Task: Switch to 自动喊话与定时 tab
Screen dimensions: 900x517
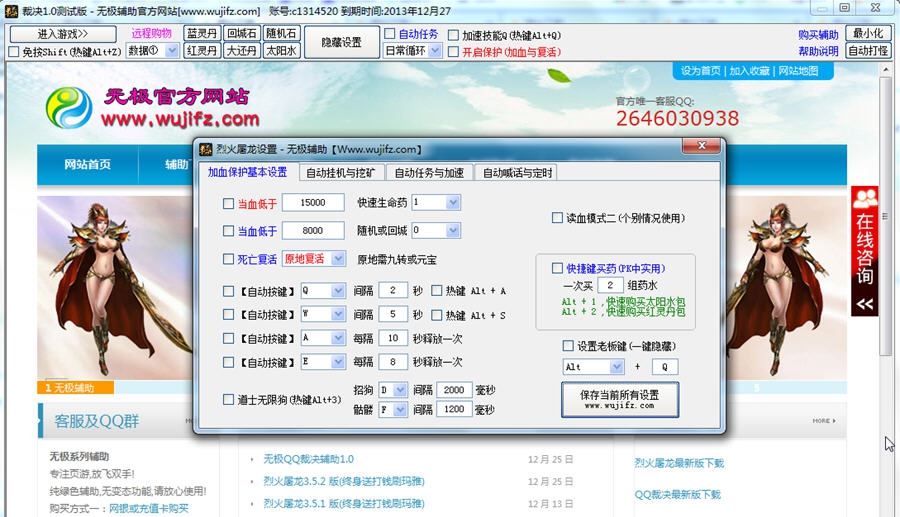Action: (517, 173)
